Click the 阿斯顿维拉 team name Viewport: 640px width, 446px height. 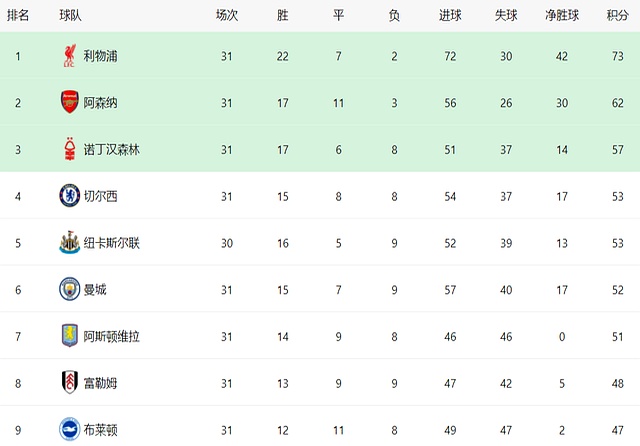(112, 336)
